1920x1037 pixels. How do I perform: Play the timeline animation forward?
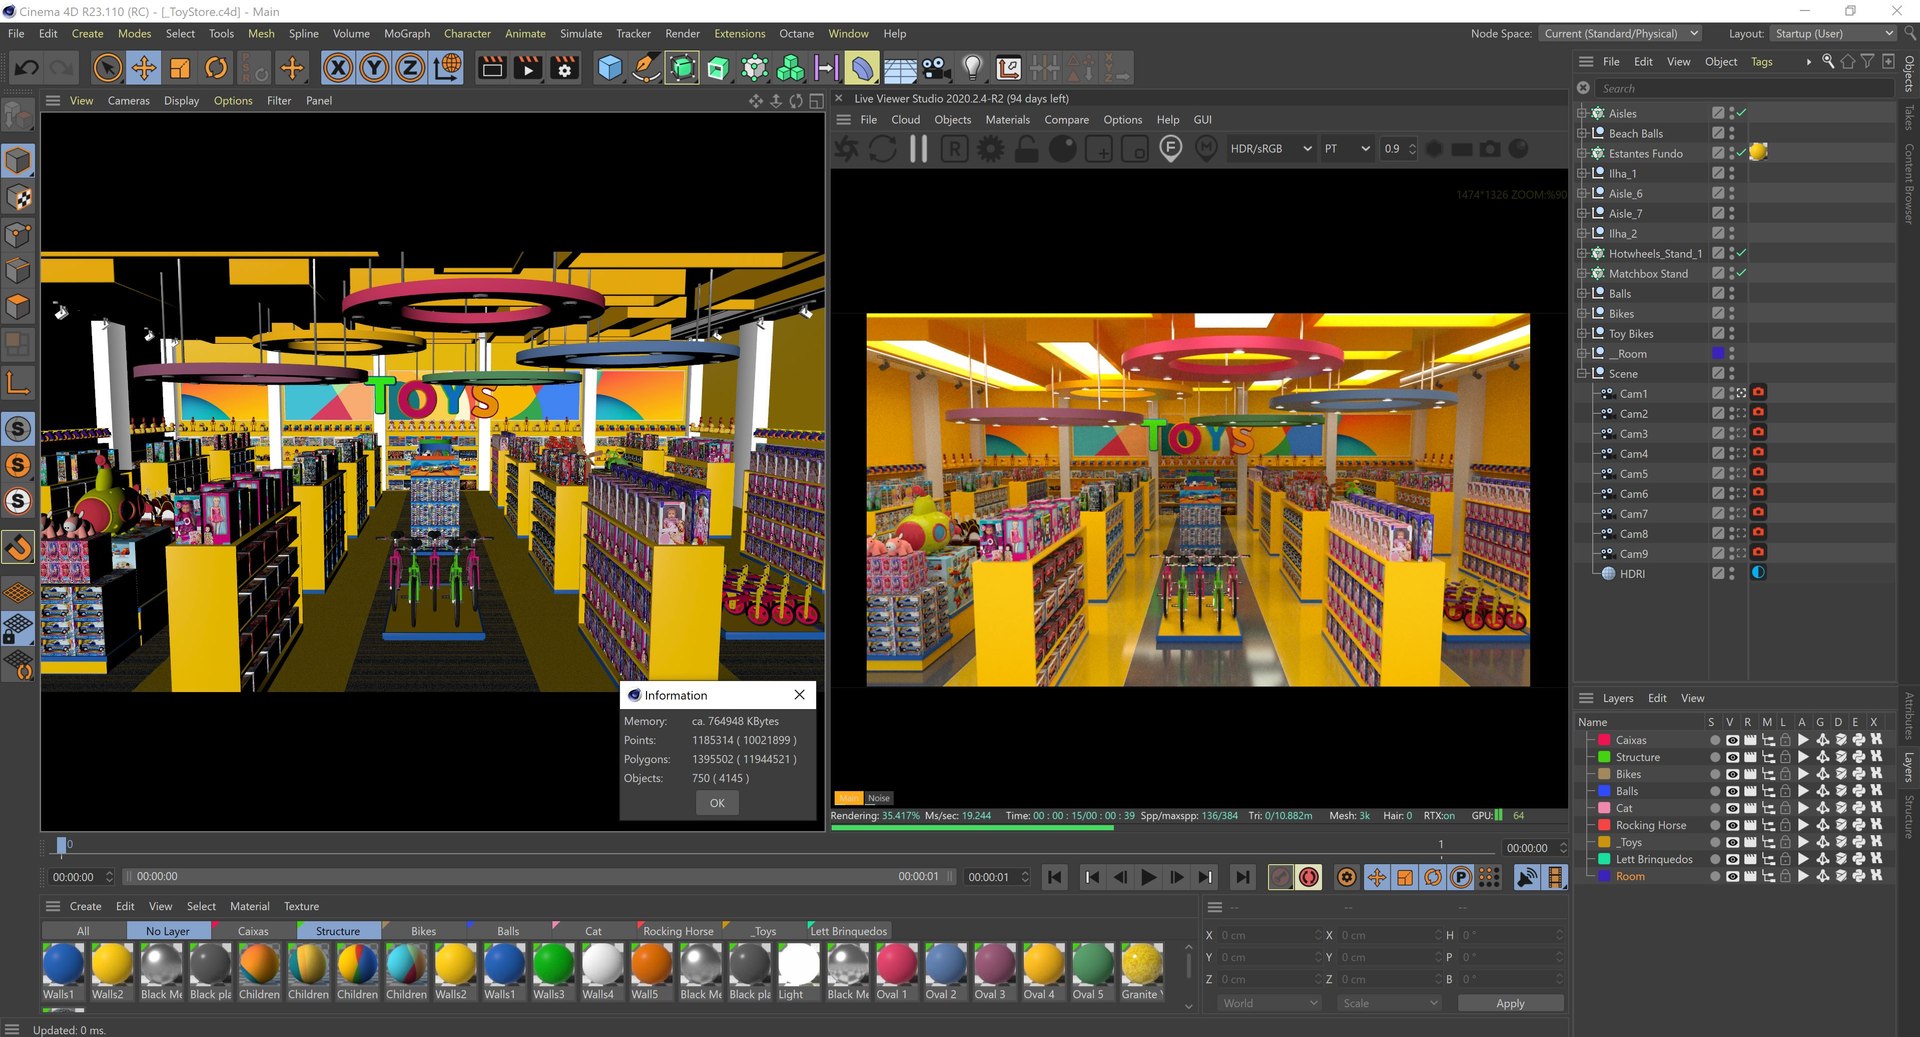coord(1149,877)
